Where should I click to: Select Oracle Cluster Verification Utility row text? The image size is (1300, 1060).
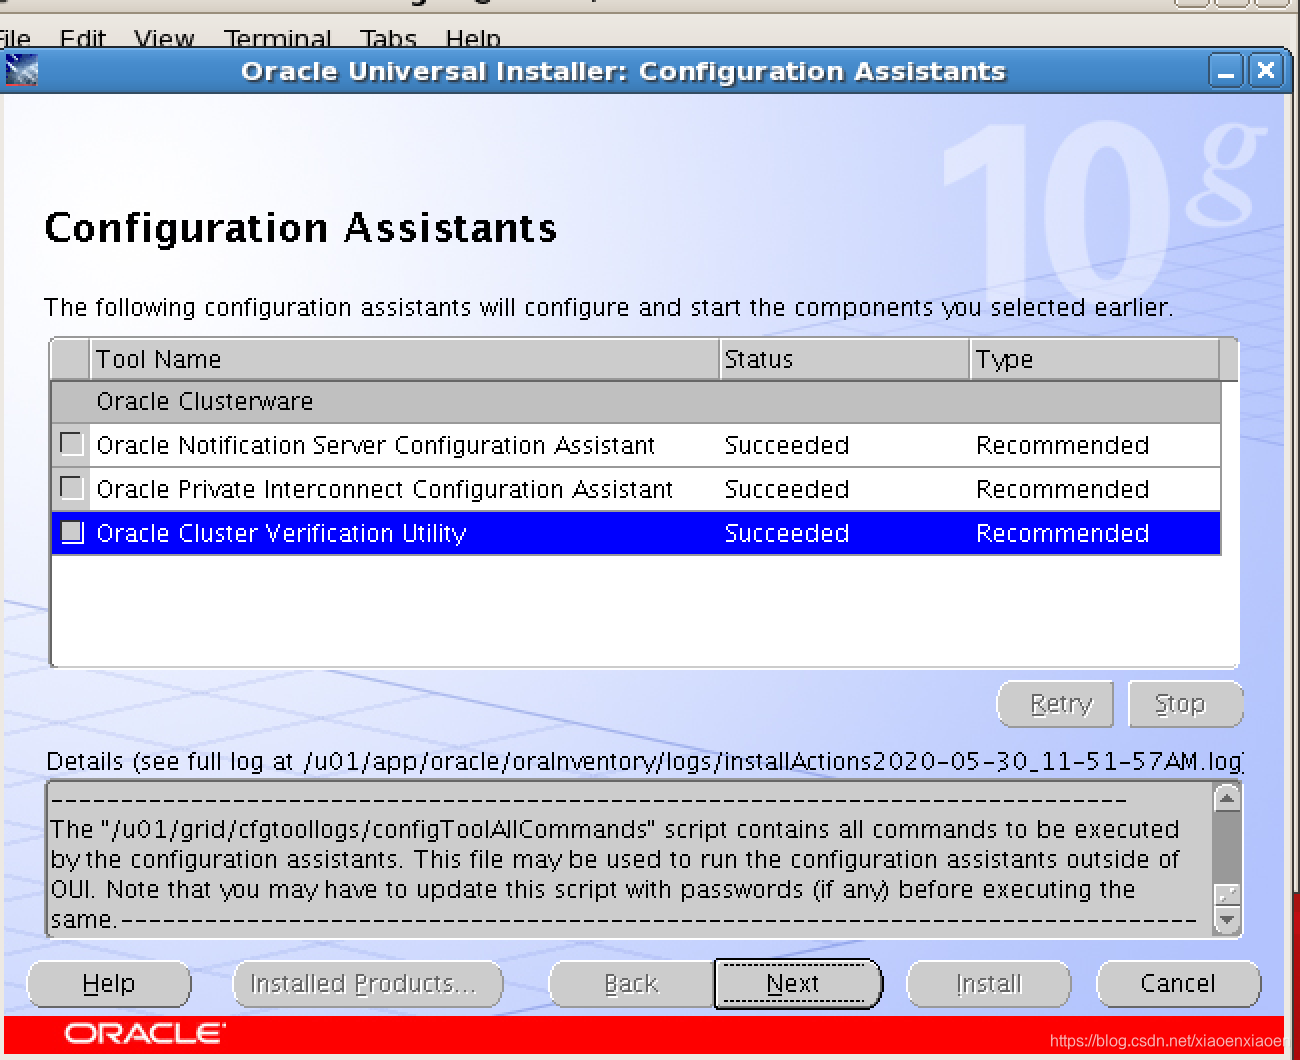[281, 533]
